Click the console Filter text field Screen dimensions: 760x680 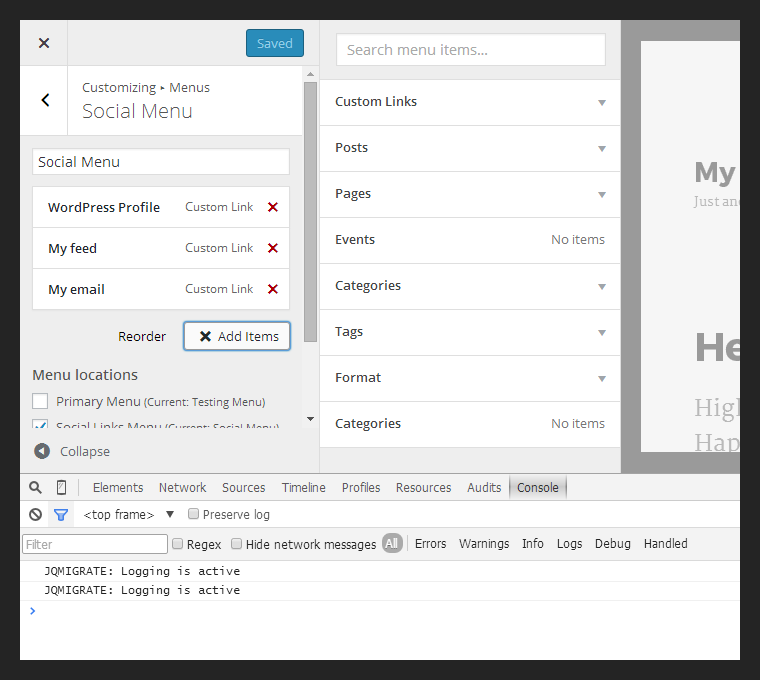point(95,544)
